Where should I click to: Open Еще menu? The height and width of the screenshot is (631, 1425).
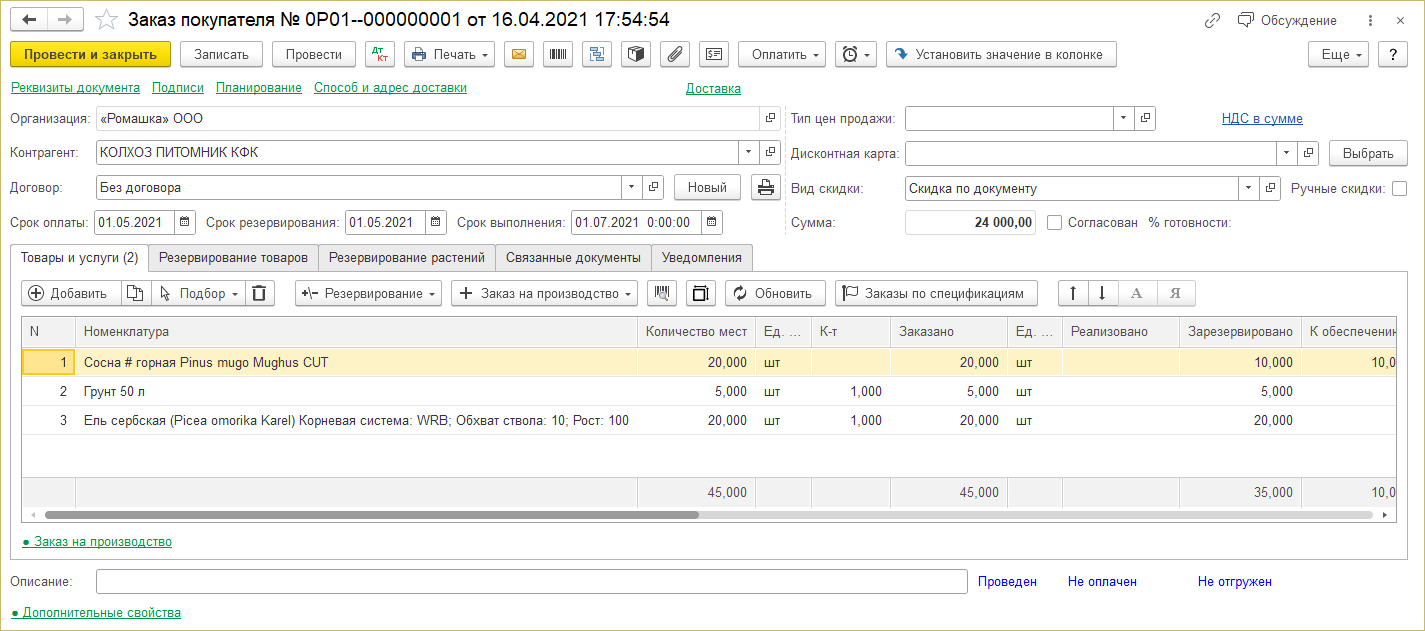[x=1339, y=54]
